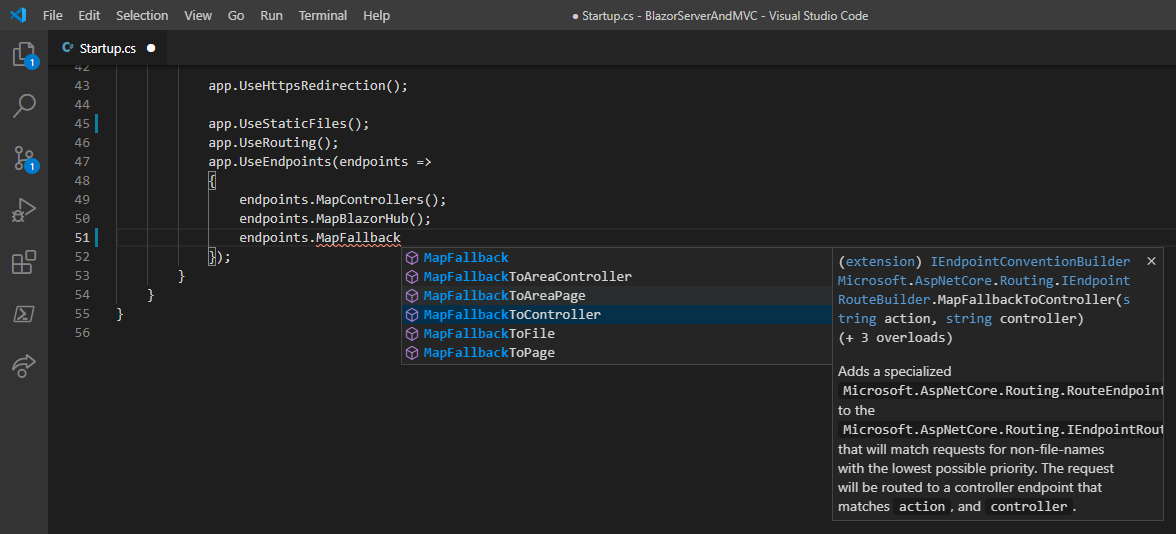Click the method icon beside MapFallbackToPage
The image size is (1176, 534).
click(412, 352)
